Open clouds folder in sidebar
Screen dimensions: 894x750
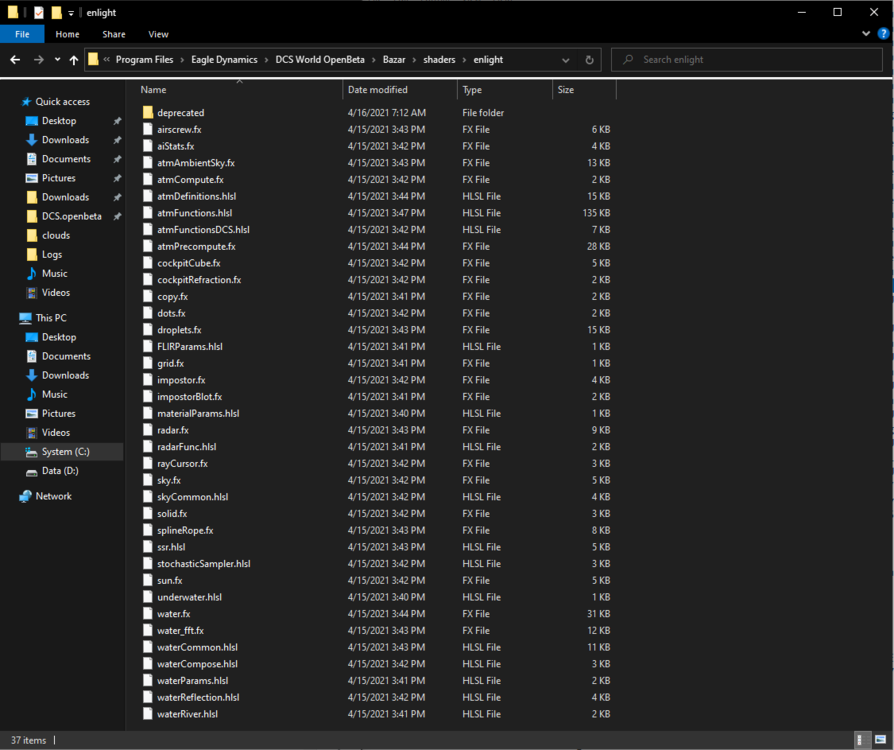coord(56,236)
